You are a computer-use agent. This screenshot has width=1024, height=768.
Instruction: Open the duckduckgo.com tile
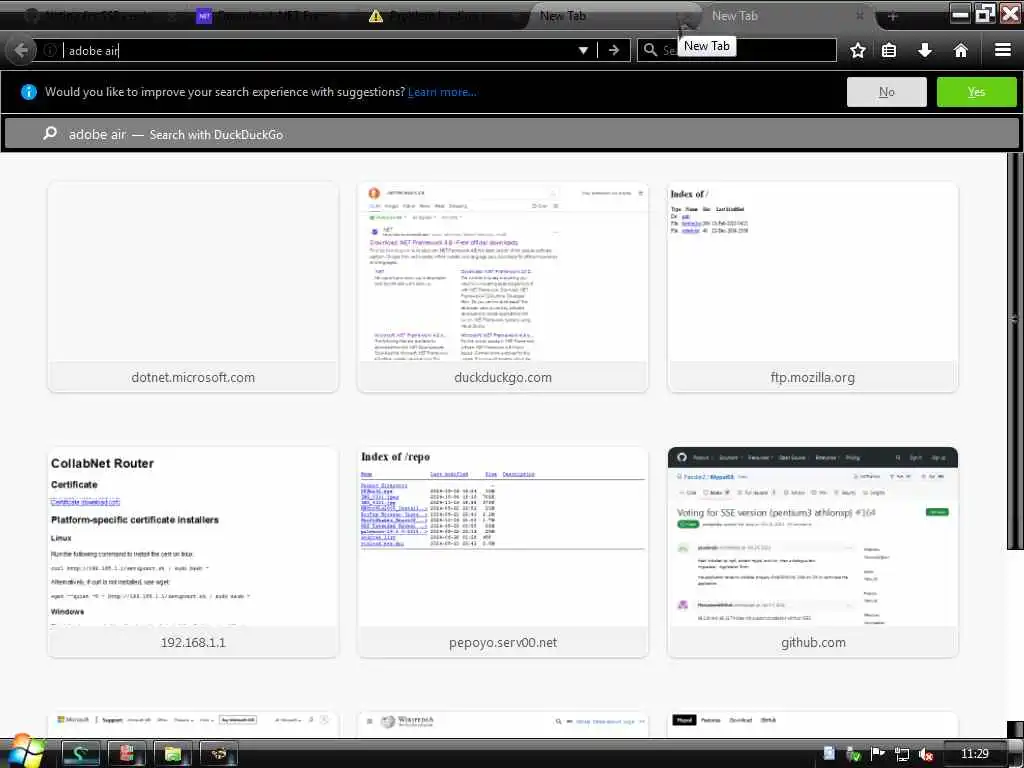[x=503, y=287]
